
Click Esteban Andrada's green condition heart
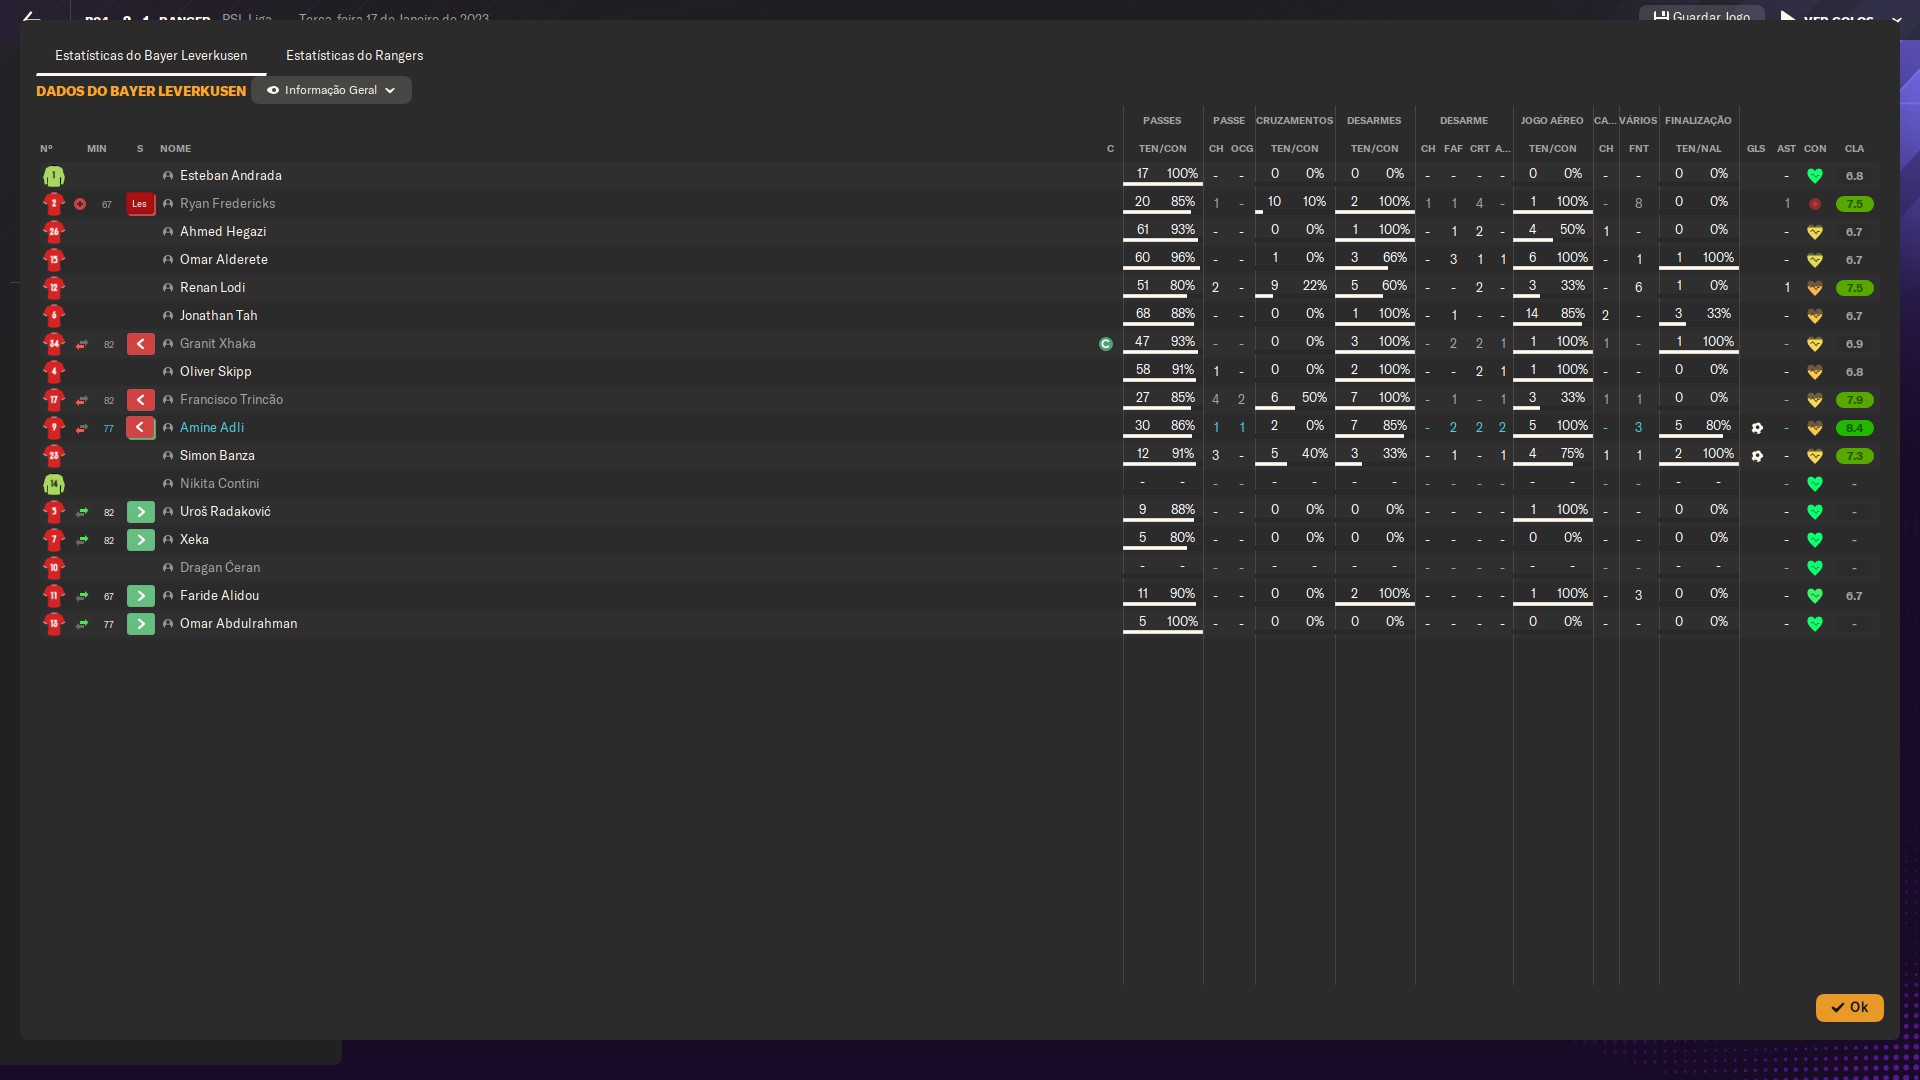tap(1815, 176)
